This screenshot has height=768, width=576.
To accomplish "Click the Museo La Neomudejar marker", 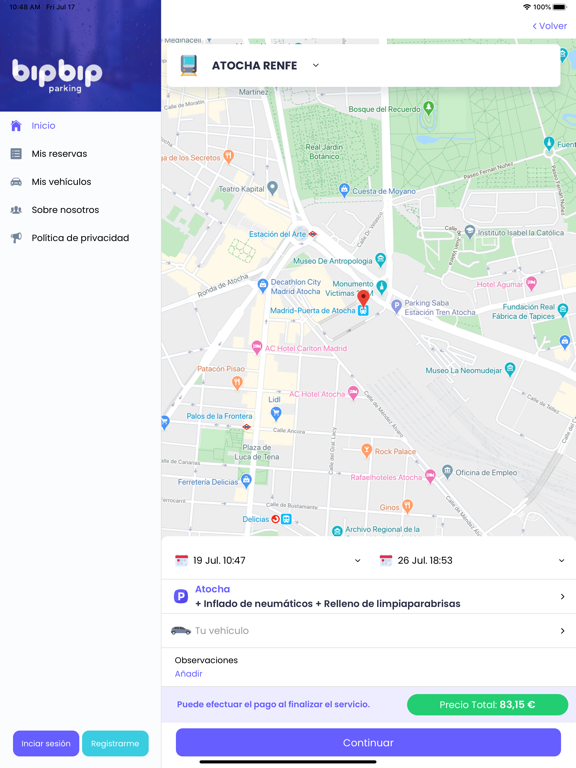I will [510, 369].
